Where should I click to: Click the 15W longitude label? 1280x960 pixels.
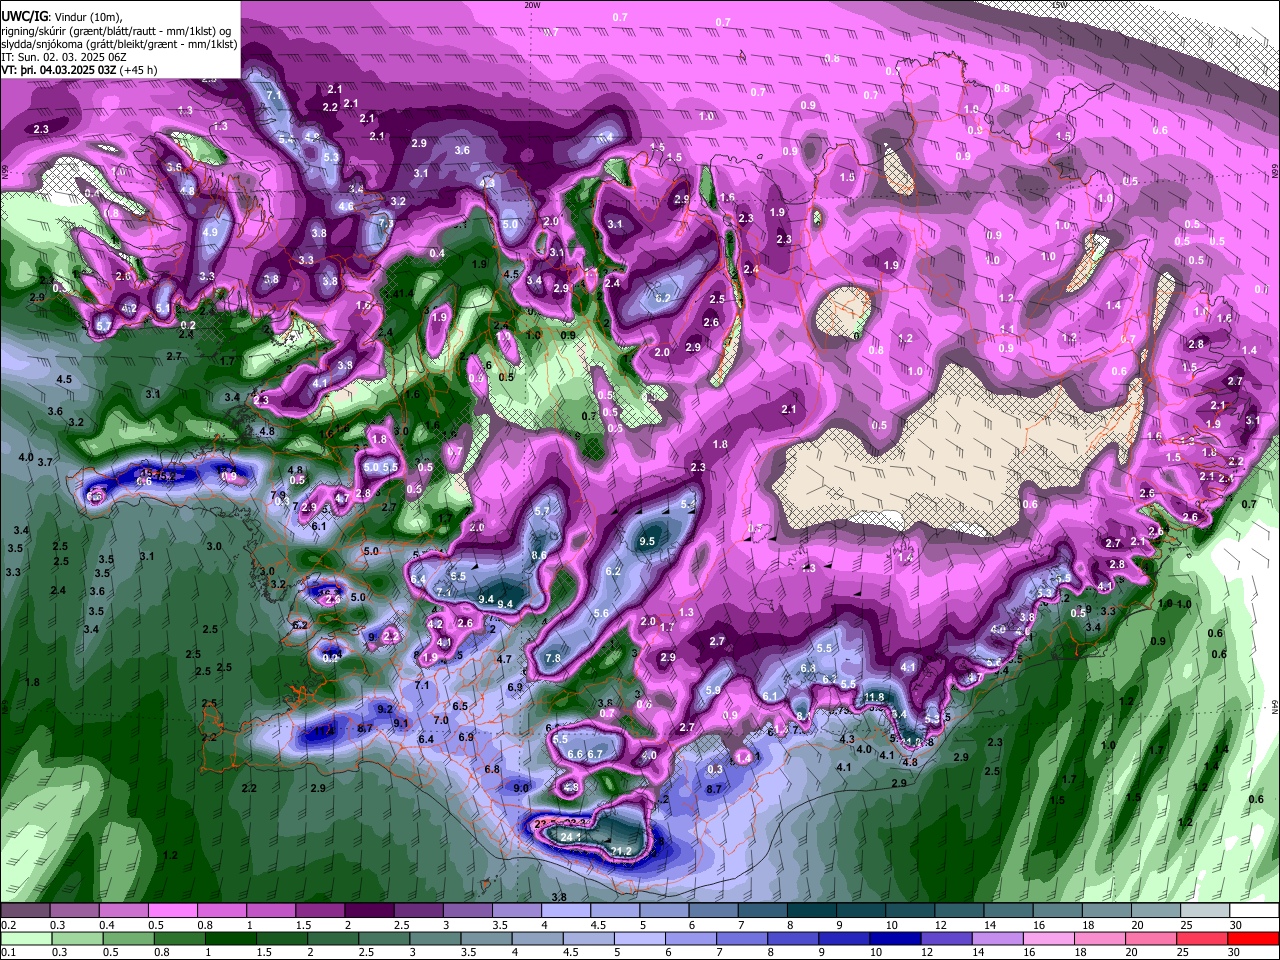tap(1059, 5)
